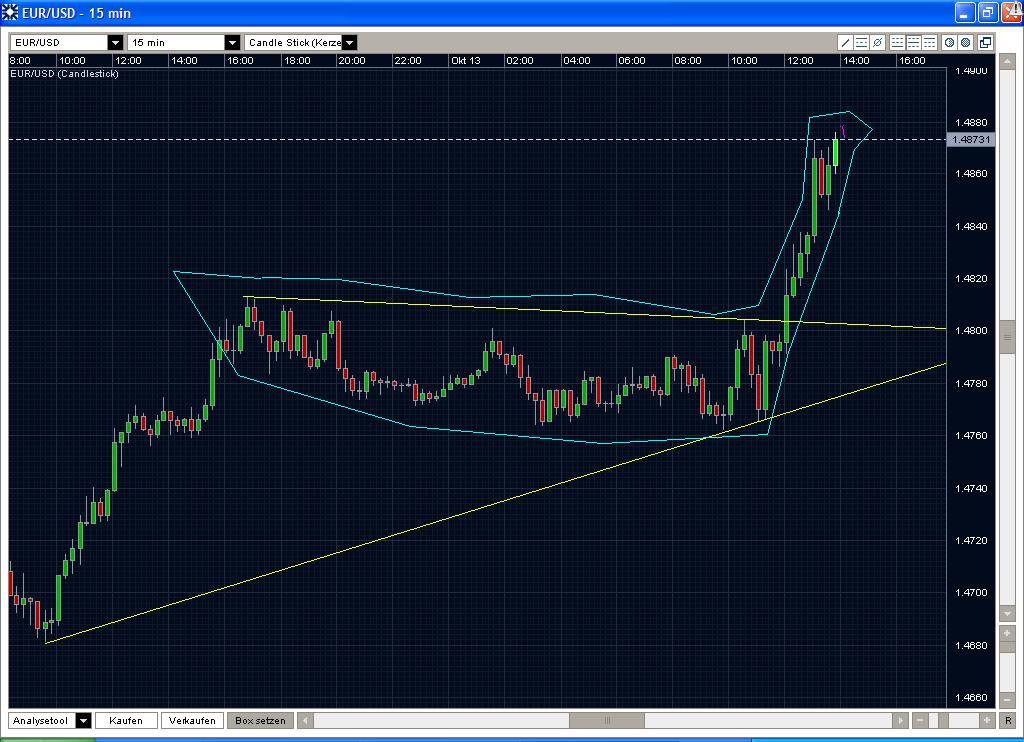Click the 1.4880 price axis label
The image size is (1024, 742).
pyautogui.click(x=971, y=123)
